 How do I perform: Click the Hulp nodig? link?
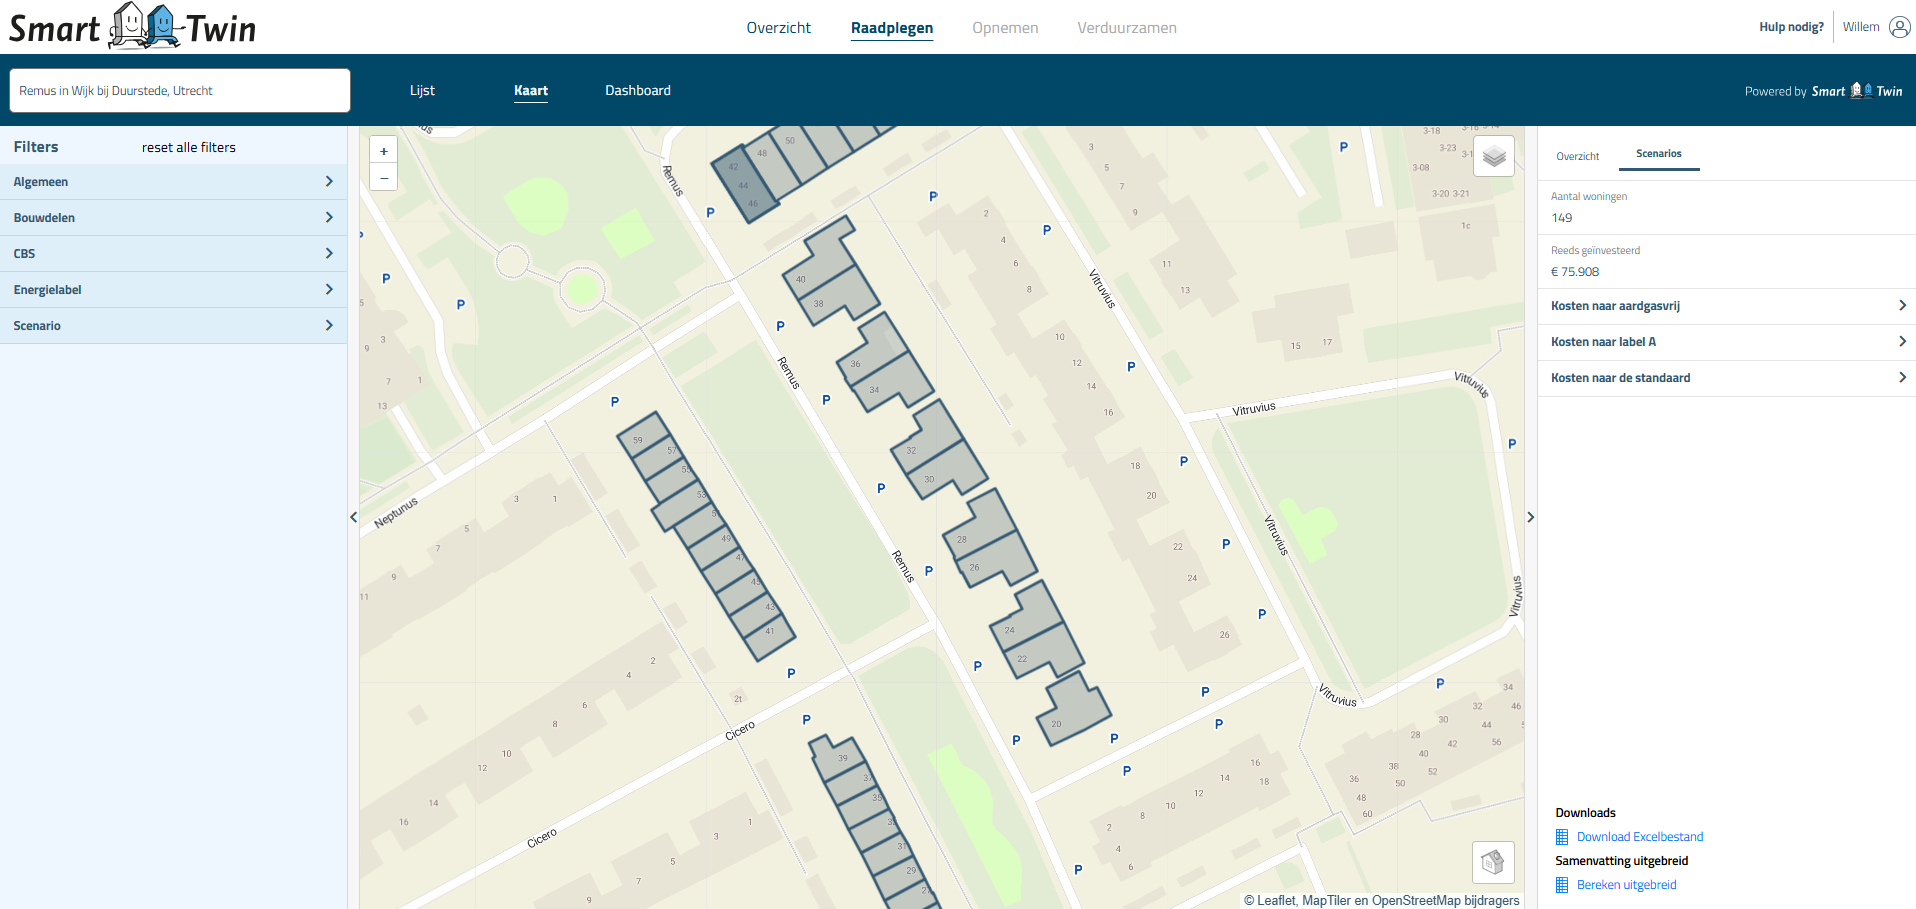[1791, 27]
